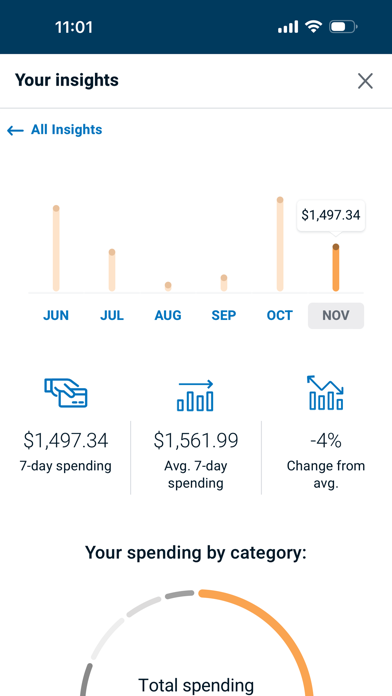
Task: Tap the Wi-Fi status icon
Action: [x=313, y=27]
